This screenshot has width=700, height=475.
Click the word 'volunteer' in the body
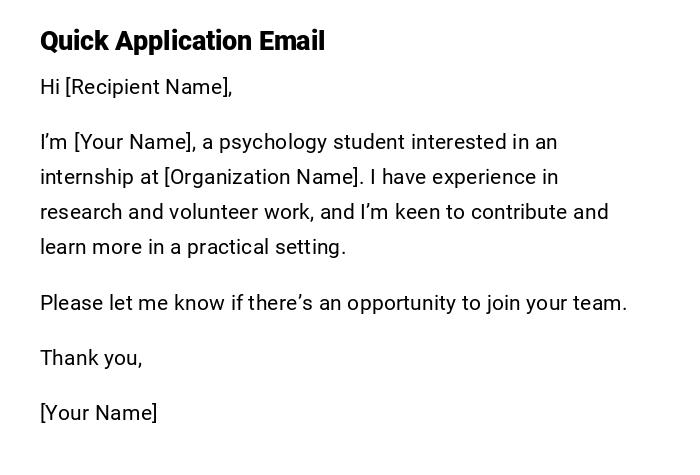click(x=213, y=212)
